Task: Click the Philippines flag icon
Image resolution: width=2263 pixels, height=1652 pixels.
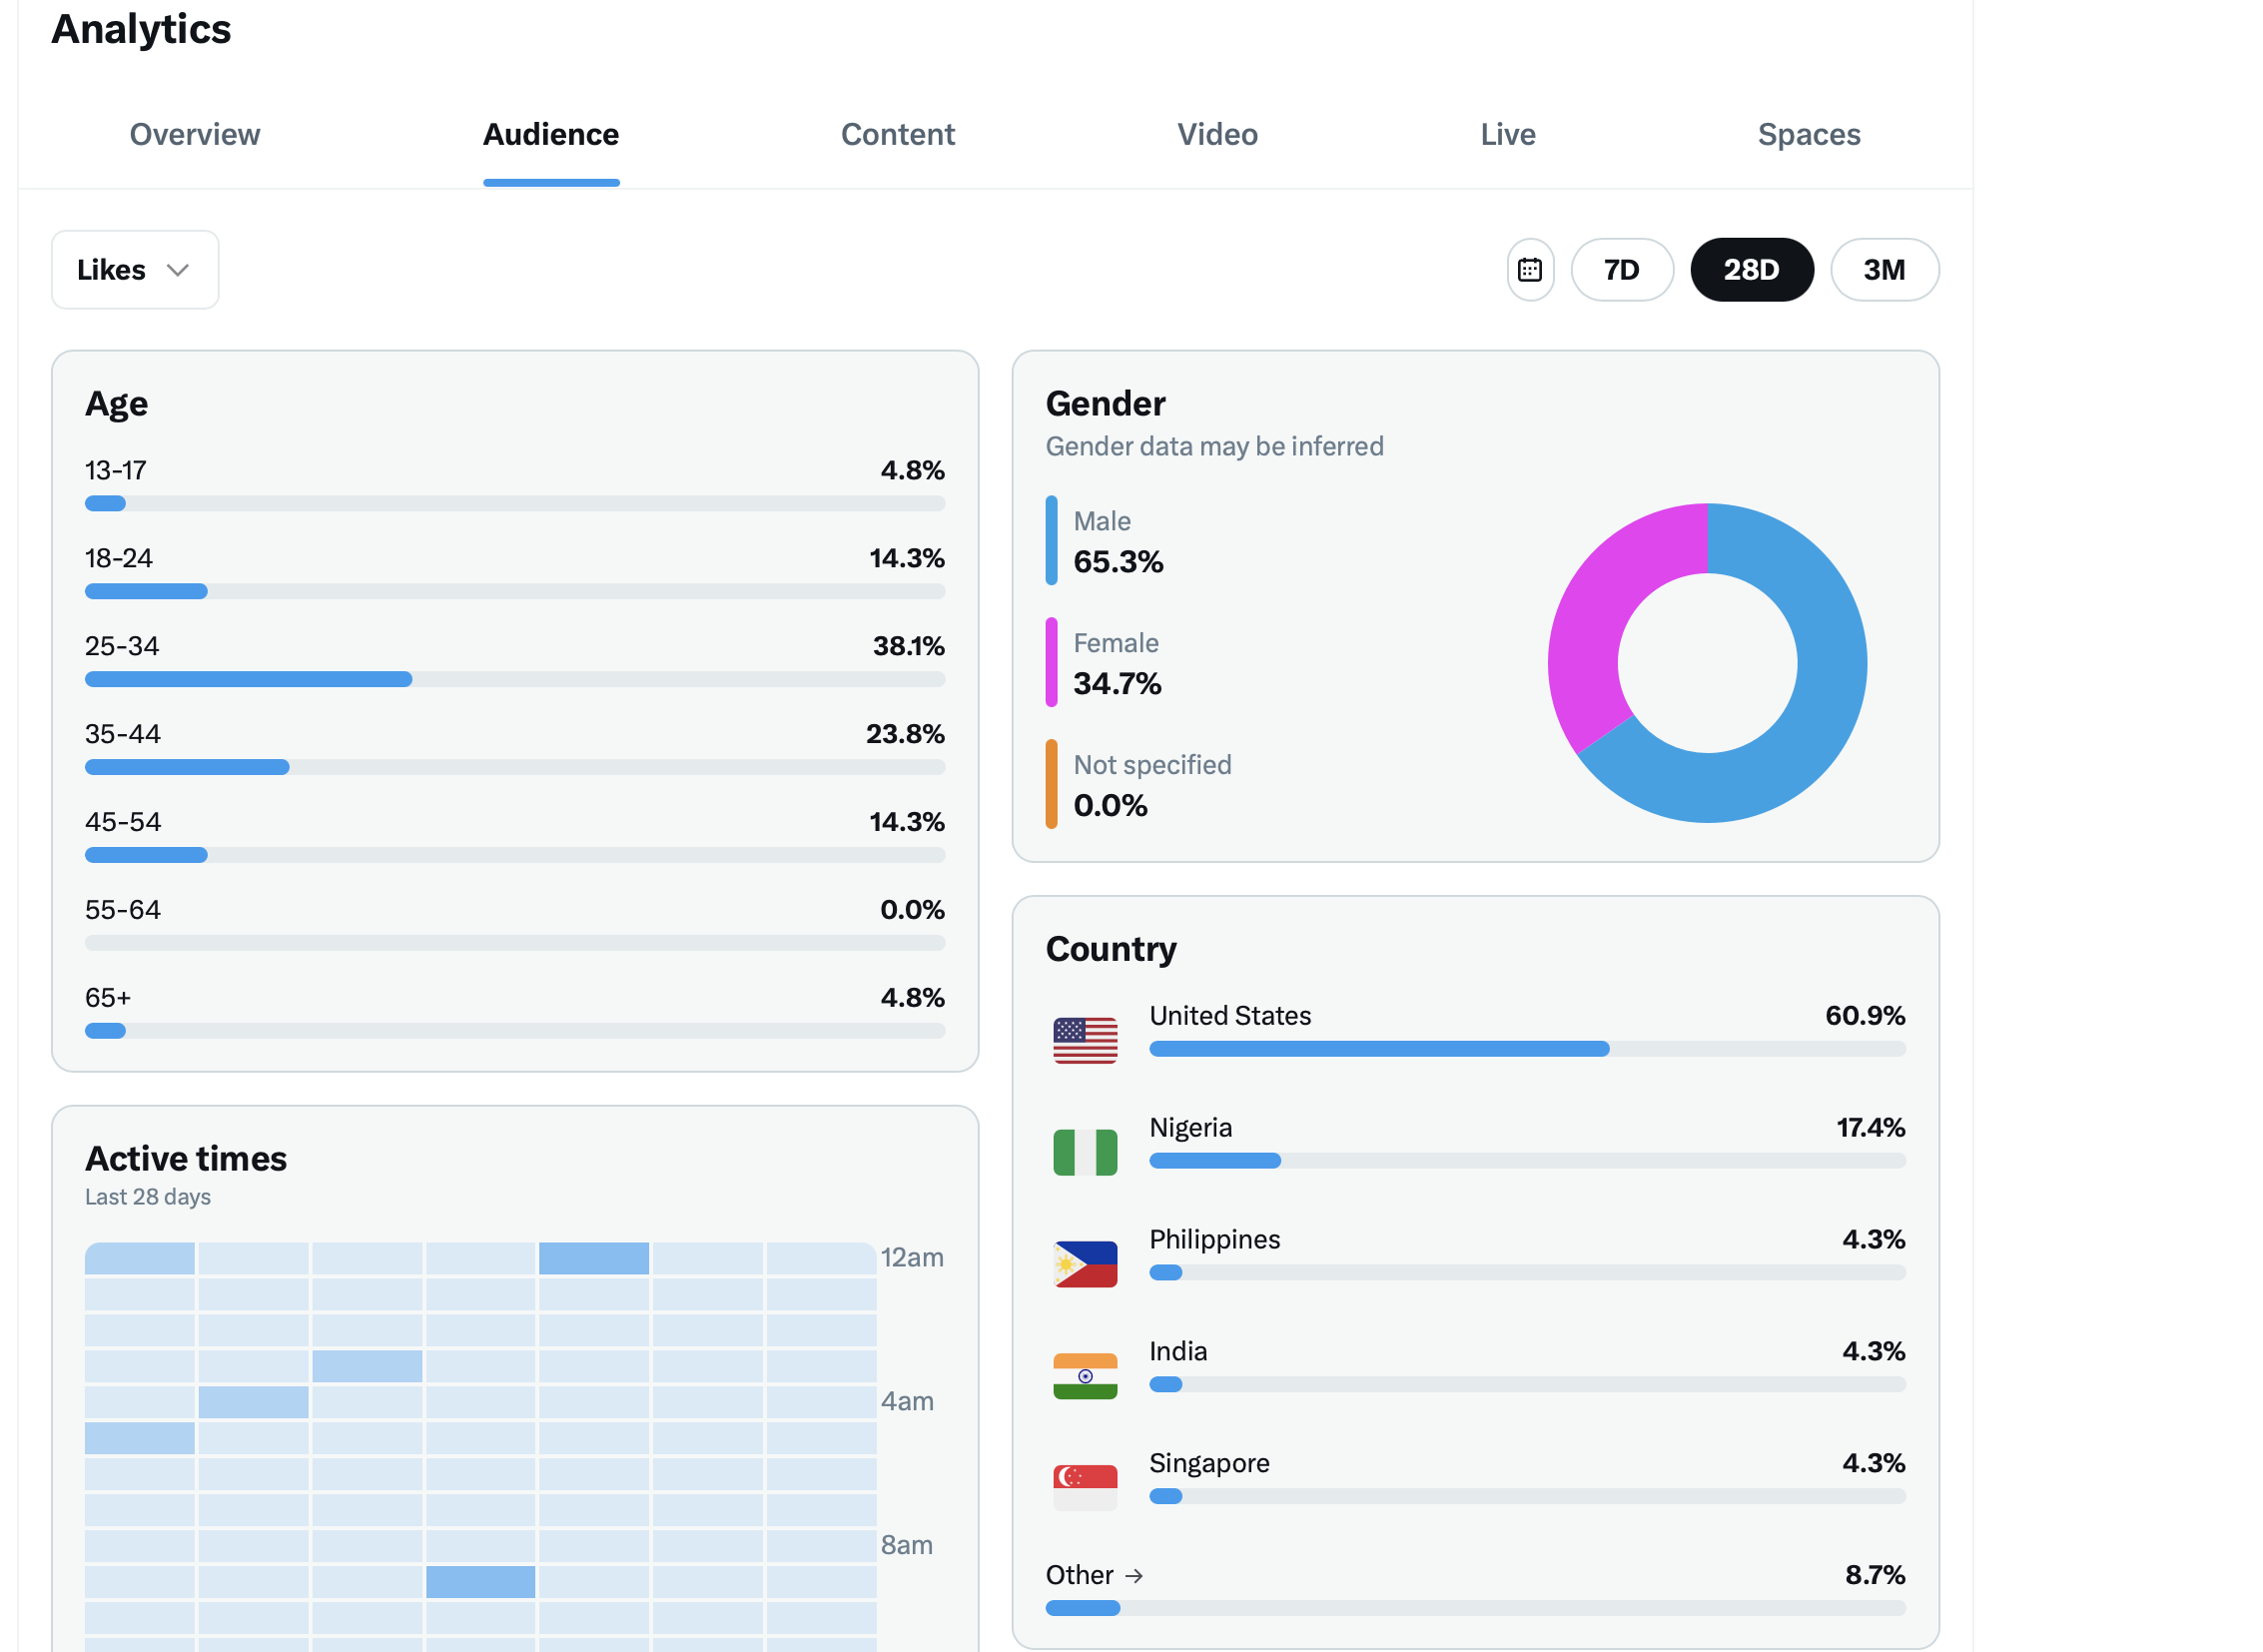Action: pos(1084,1264)
